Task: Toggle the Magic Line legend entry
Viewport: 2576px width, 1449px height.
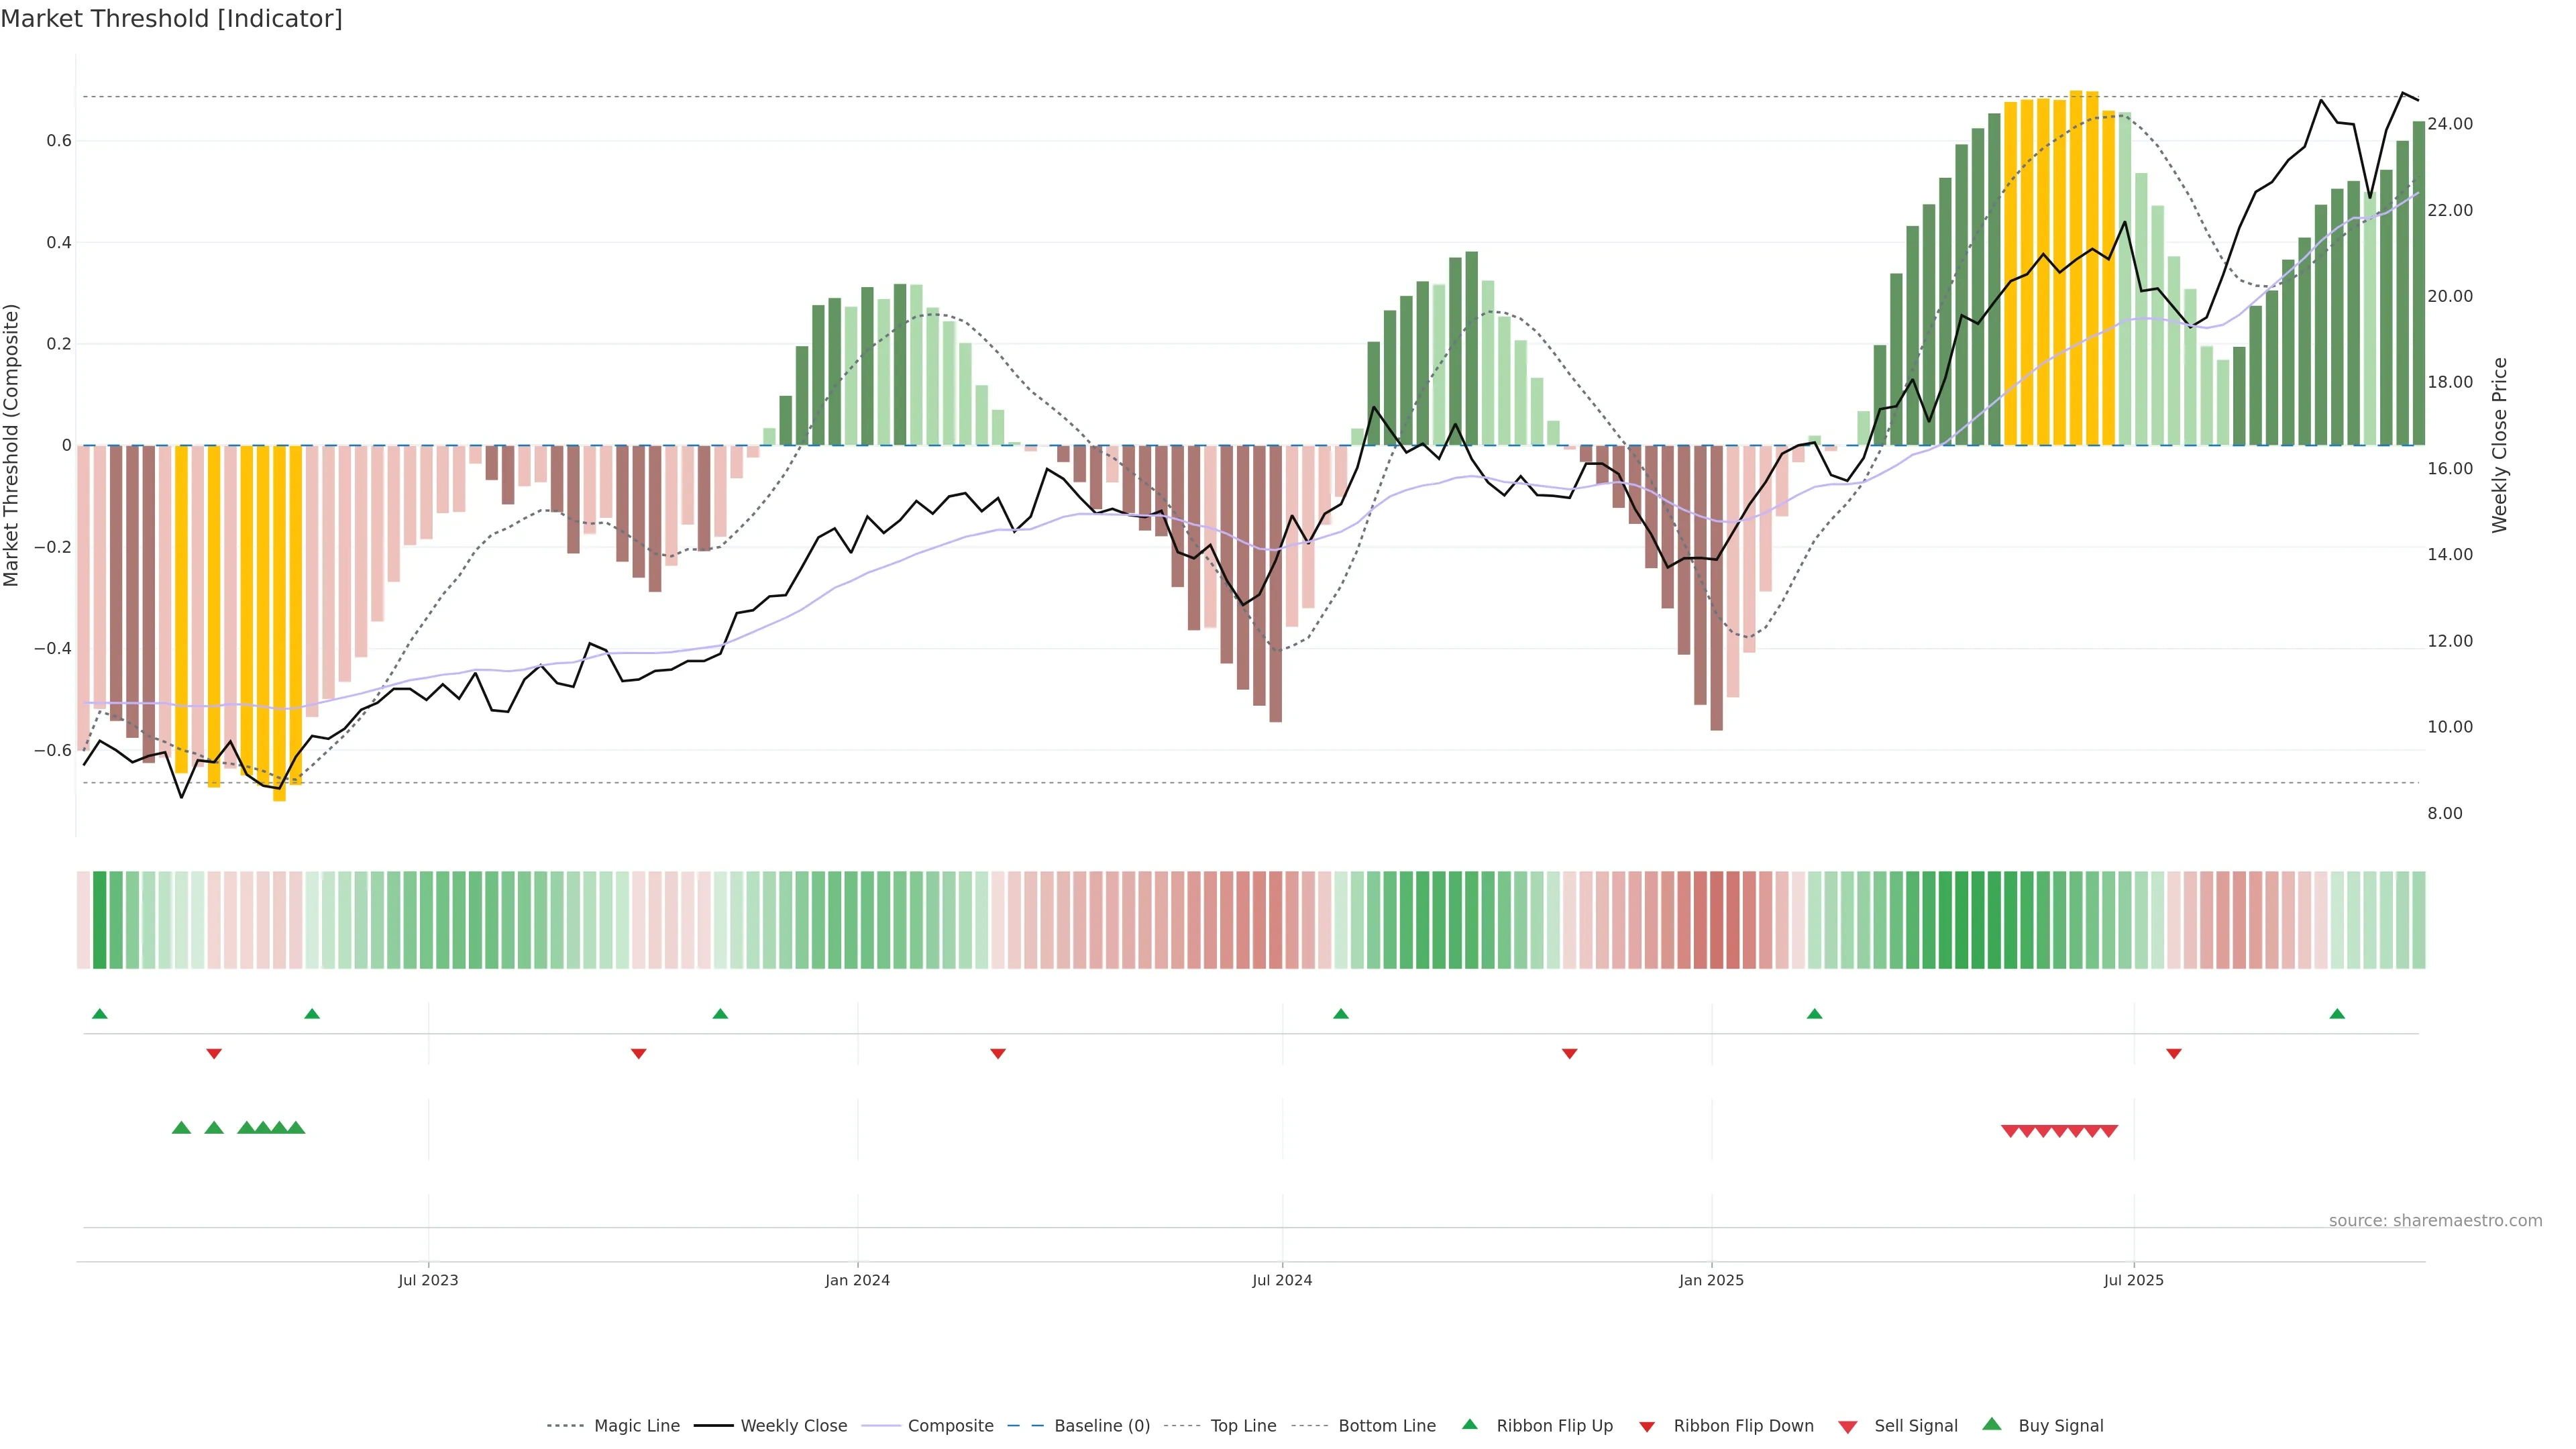Action: click(636, 1426)
